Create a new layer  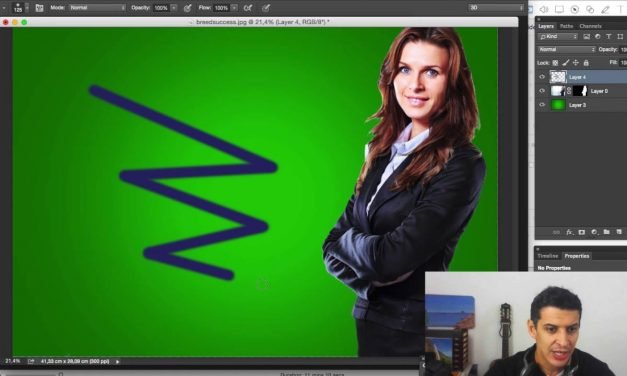click(x=619, y=232)
